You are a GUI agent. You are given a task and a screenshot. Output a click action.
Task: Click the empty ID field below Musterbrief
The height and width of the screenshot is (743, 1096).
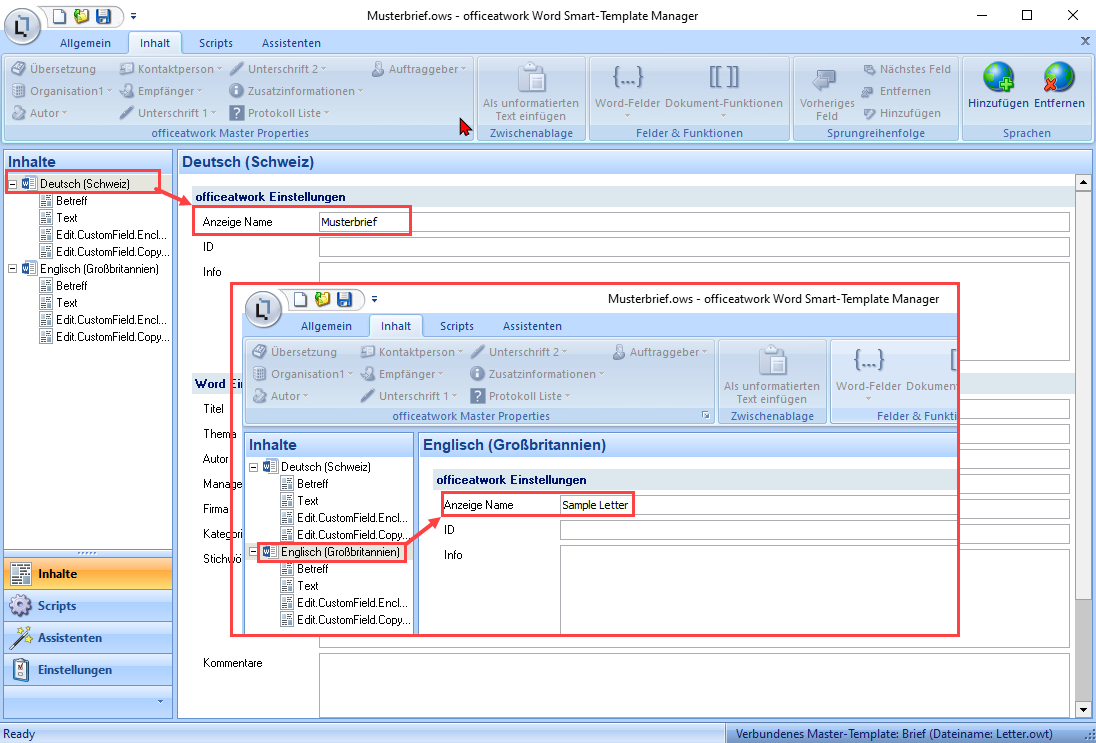[x=694, y=247]
